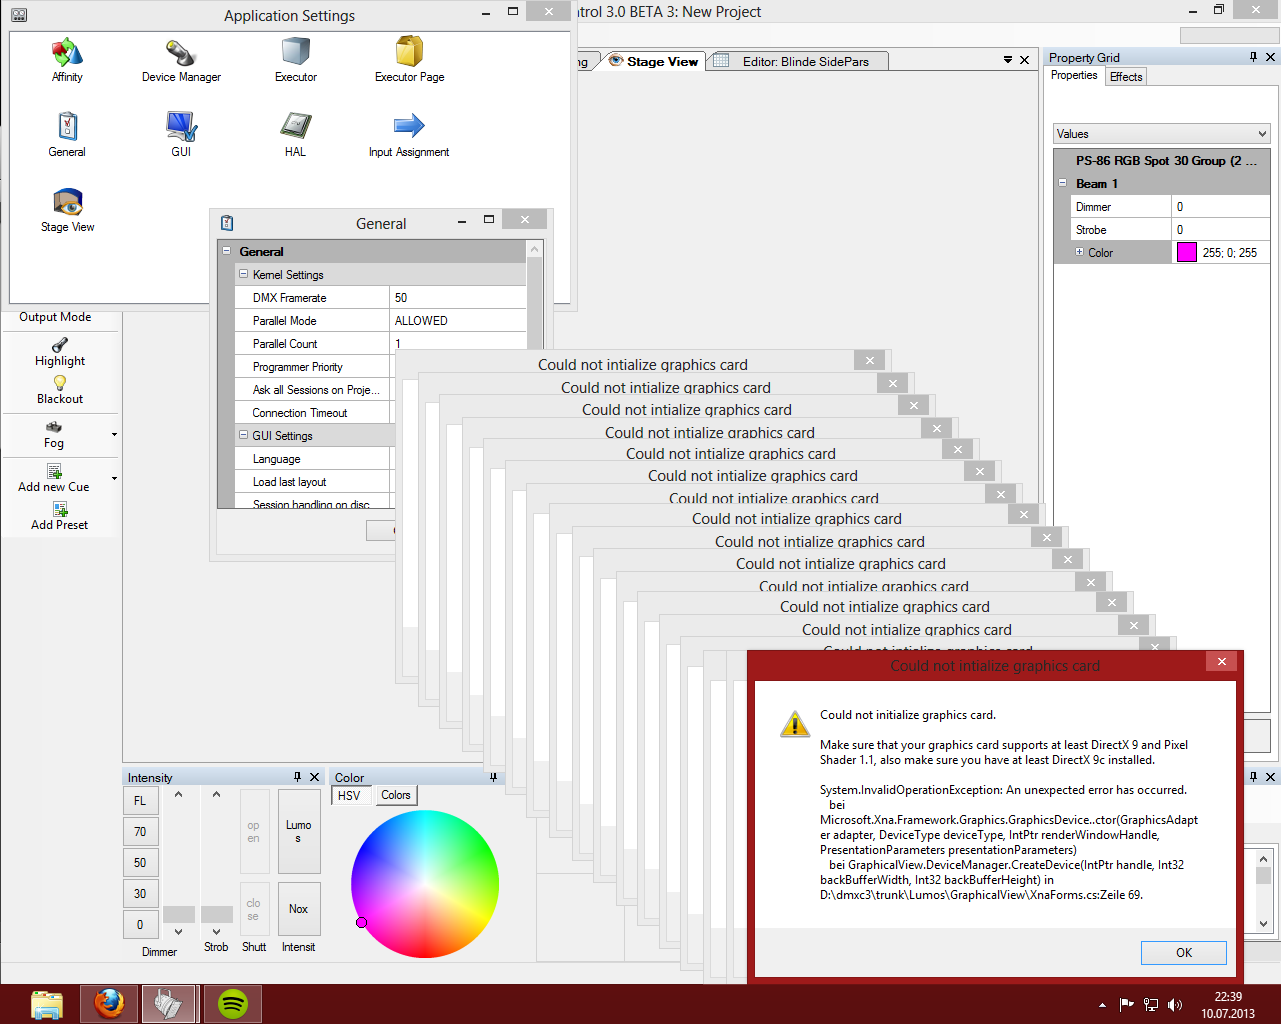Open the Stage View settings icon
1281x1024 pixels.
tap(67, 202)
